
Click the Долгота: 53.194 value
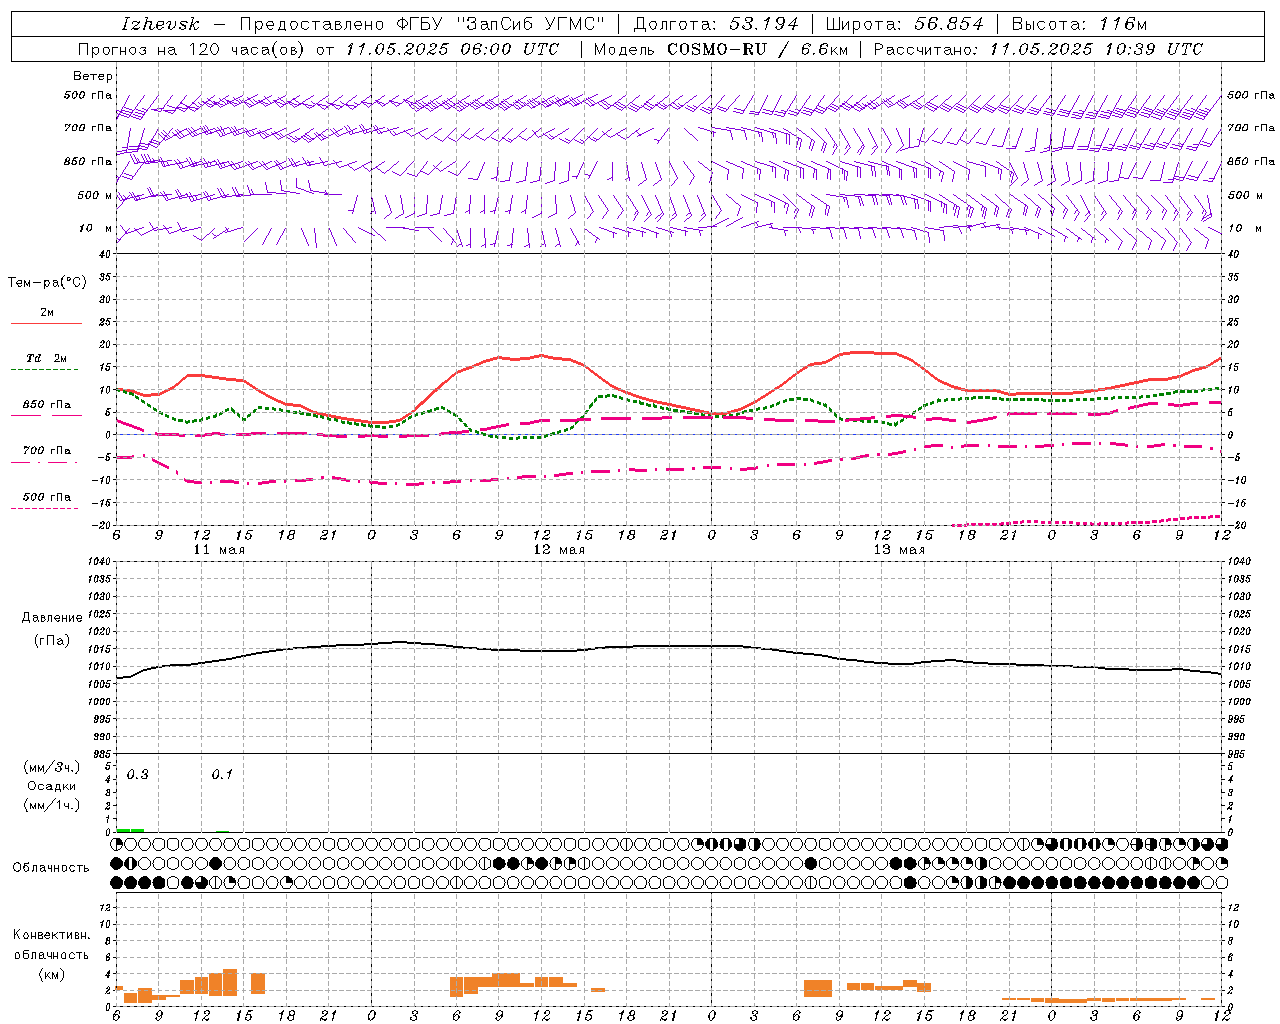716,24
